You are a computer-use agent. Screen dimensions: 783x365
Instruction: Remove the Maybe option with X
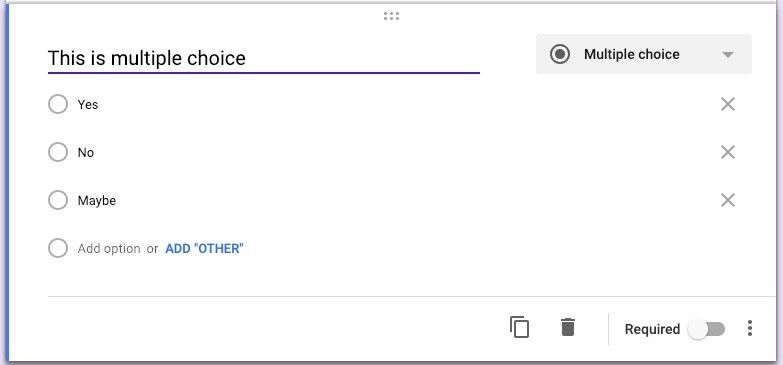[x=728, y=200]
